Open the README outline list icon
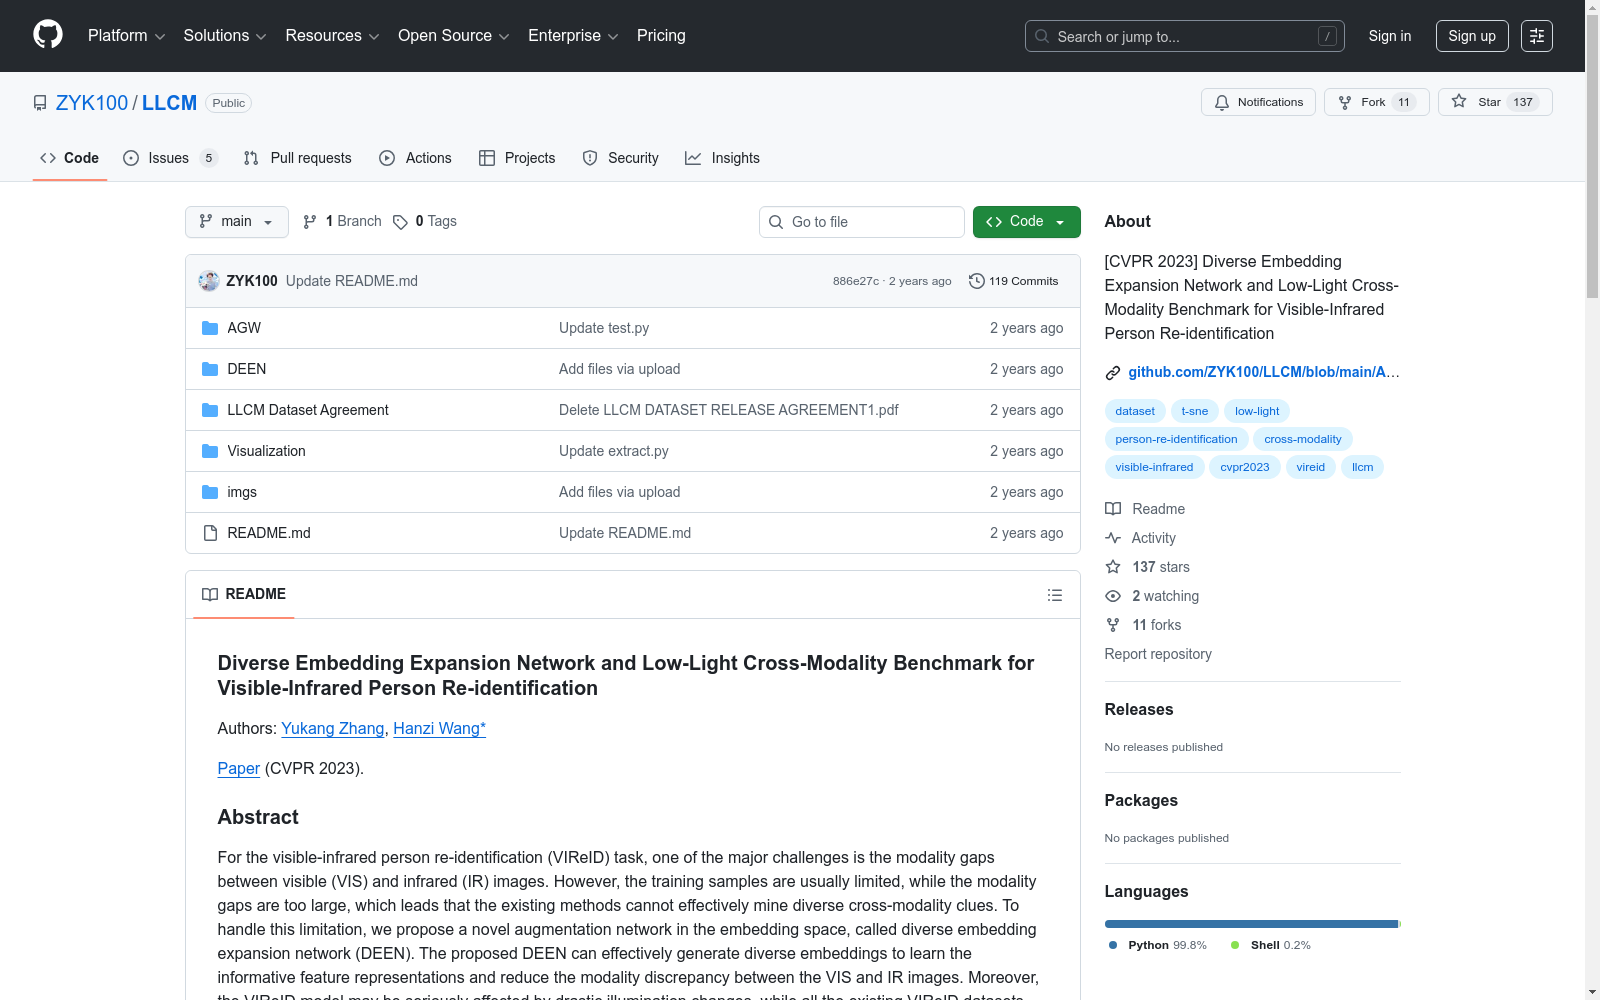1600x1000 pixels. [1055, 595]
